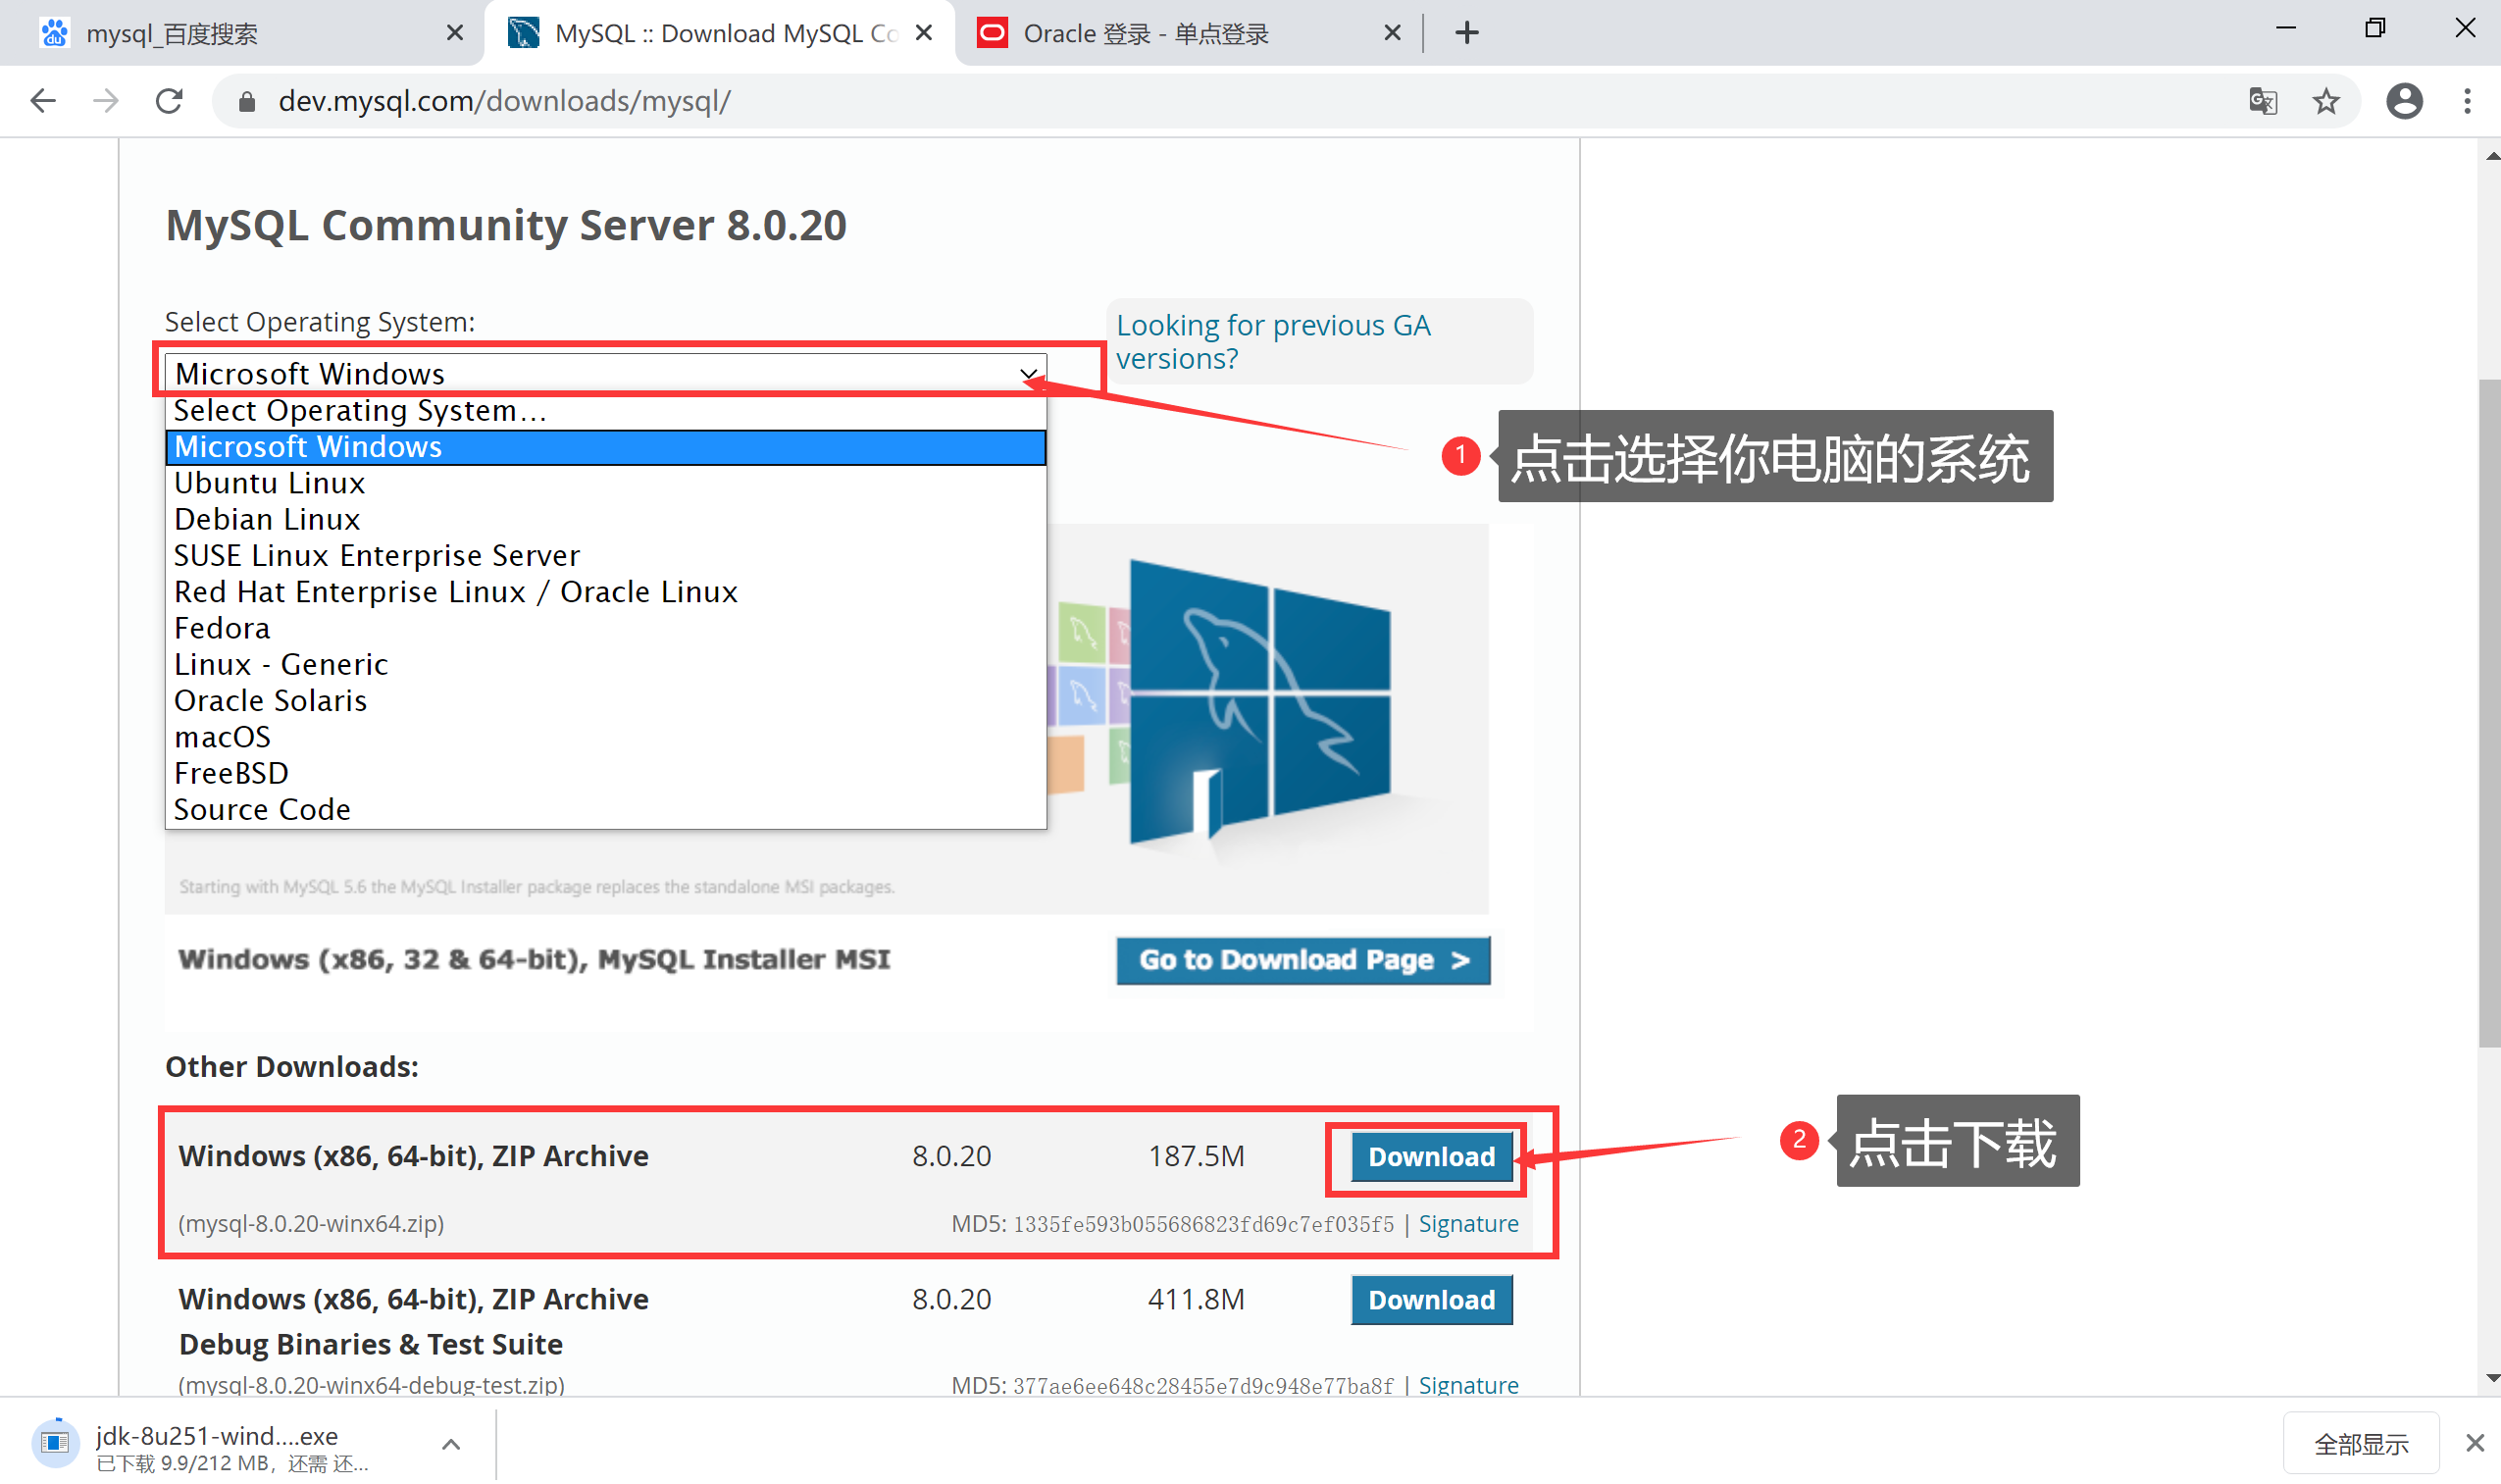Click the bookmark star icon
The image size is (2501, 1484).
click(2325, 101)
